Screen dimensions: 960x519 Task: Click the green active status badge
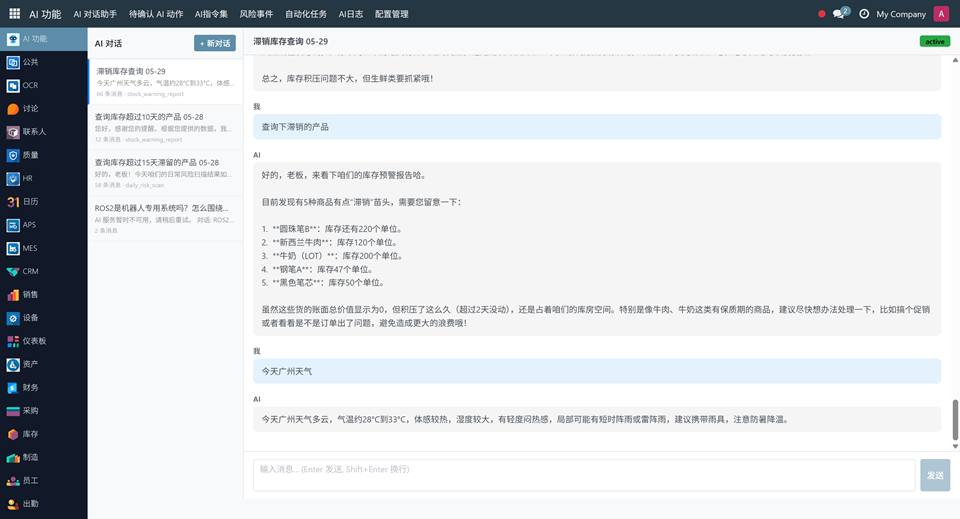(934, 42)
